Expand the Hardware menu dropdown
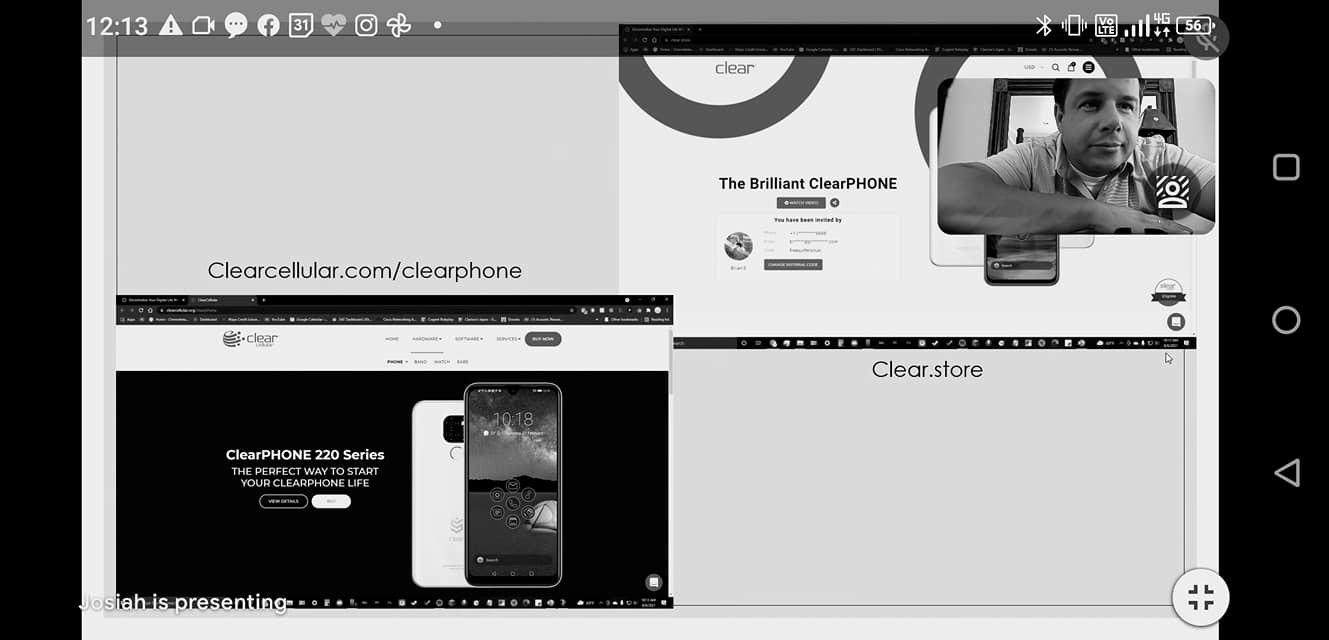The height and width of the screenshot is (640, 1329). click(x=427, y=339)
